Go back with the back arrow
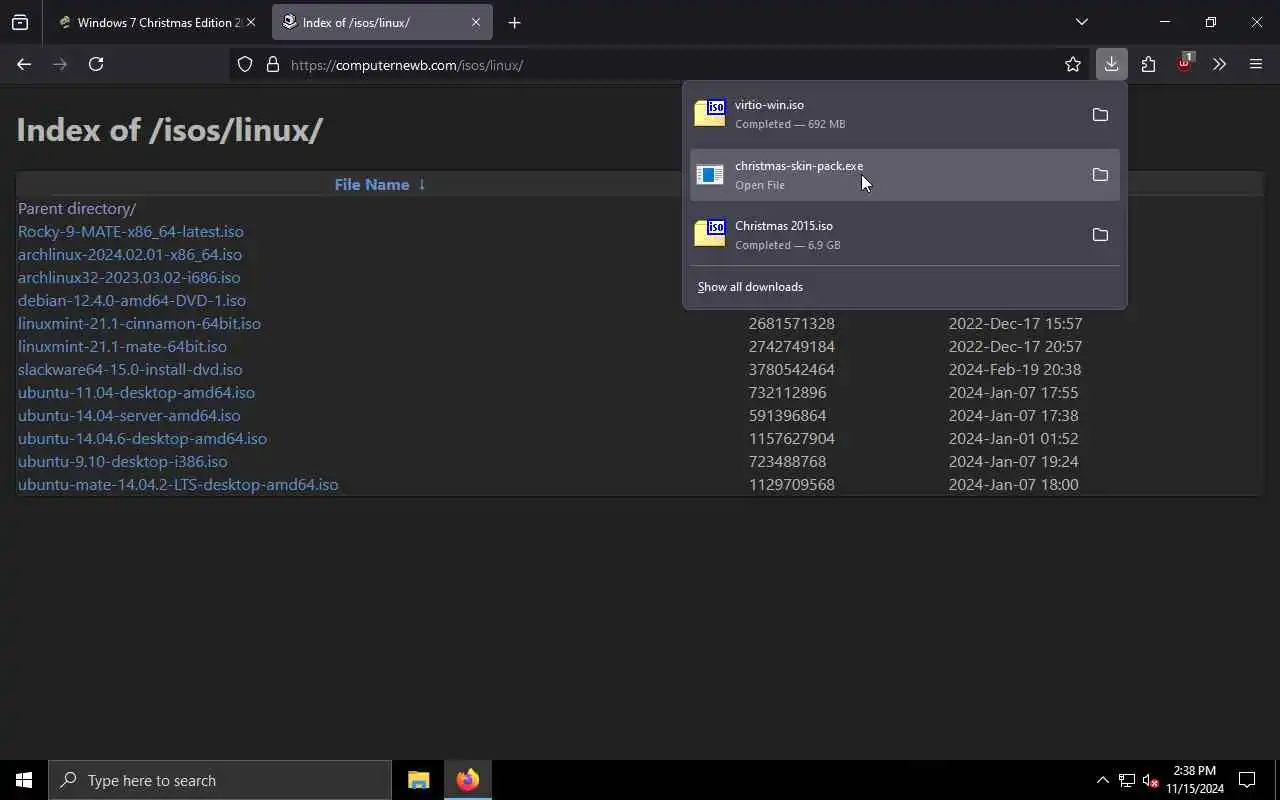 point(24,64)
